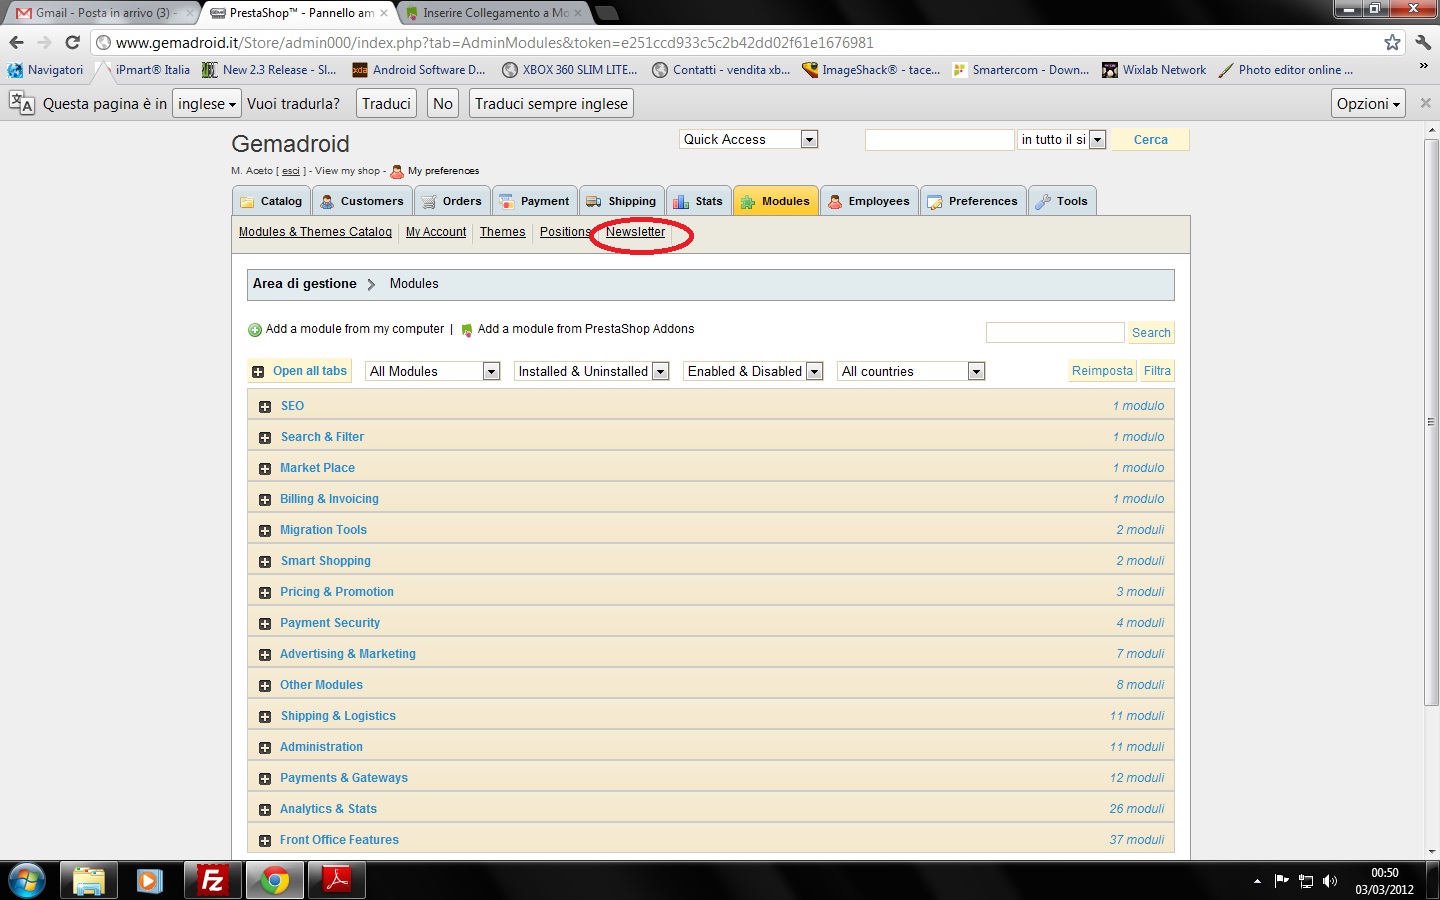Open Quick Access dropdown

(748, 140)
